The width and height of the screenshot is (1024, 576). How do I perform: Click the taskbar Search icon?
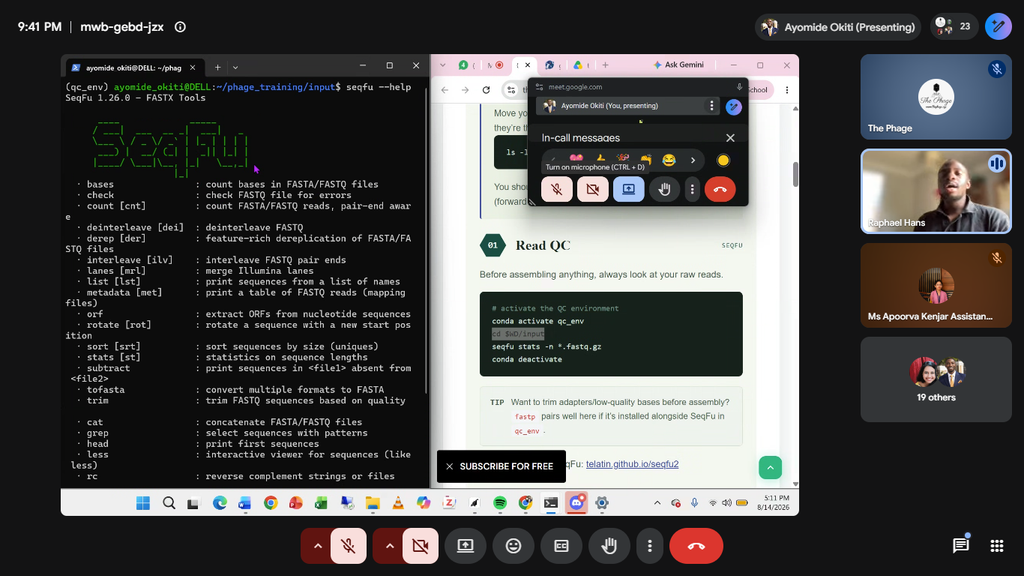pyautogui.click(x=168, y=503)
